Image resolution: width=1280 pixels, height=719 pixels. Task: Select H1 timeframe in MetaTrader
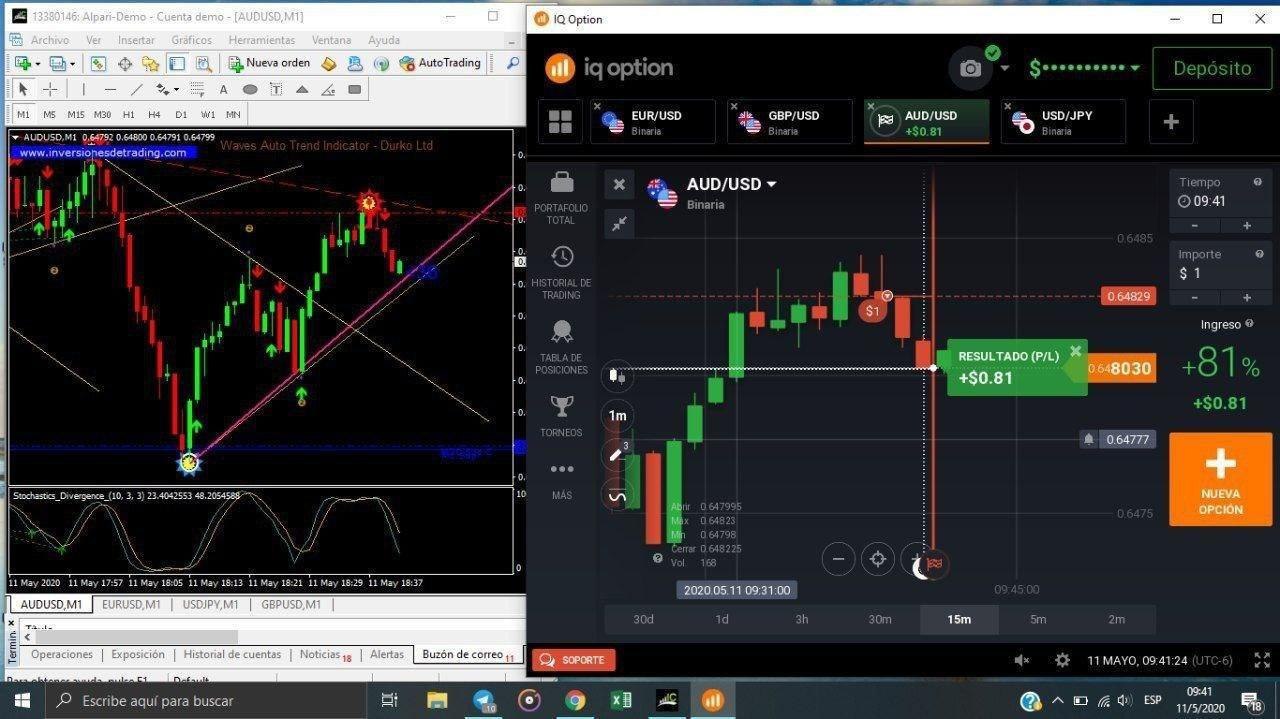[128, 114]
